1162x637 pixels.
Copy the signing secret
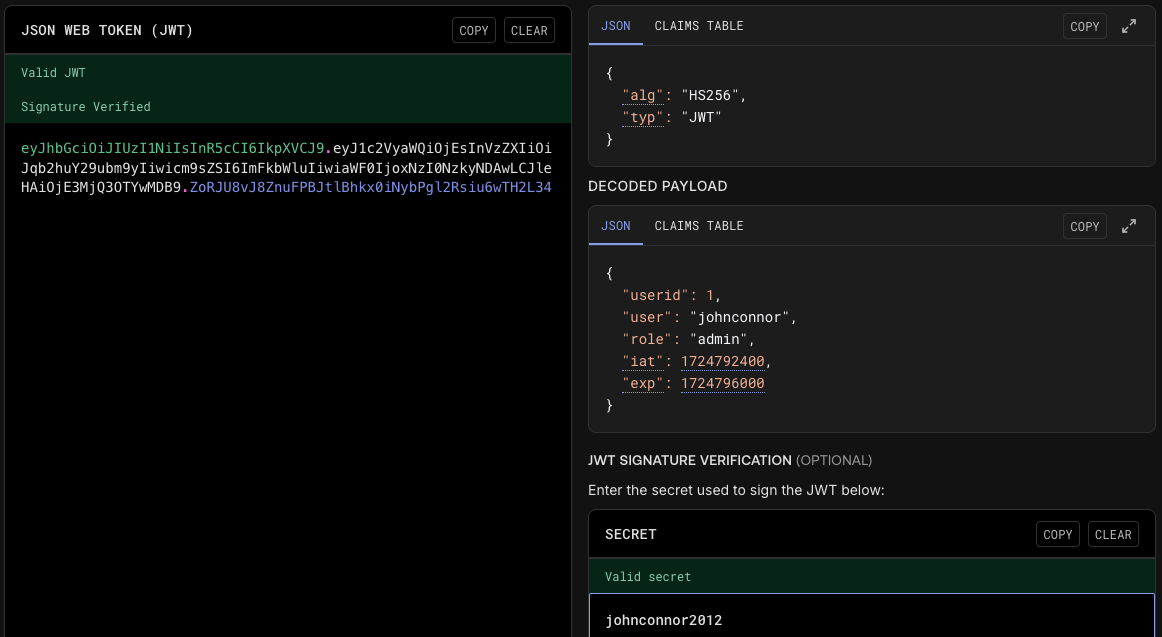(x=1057, y=535)
